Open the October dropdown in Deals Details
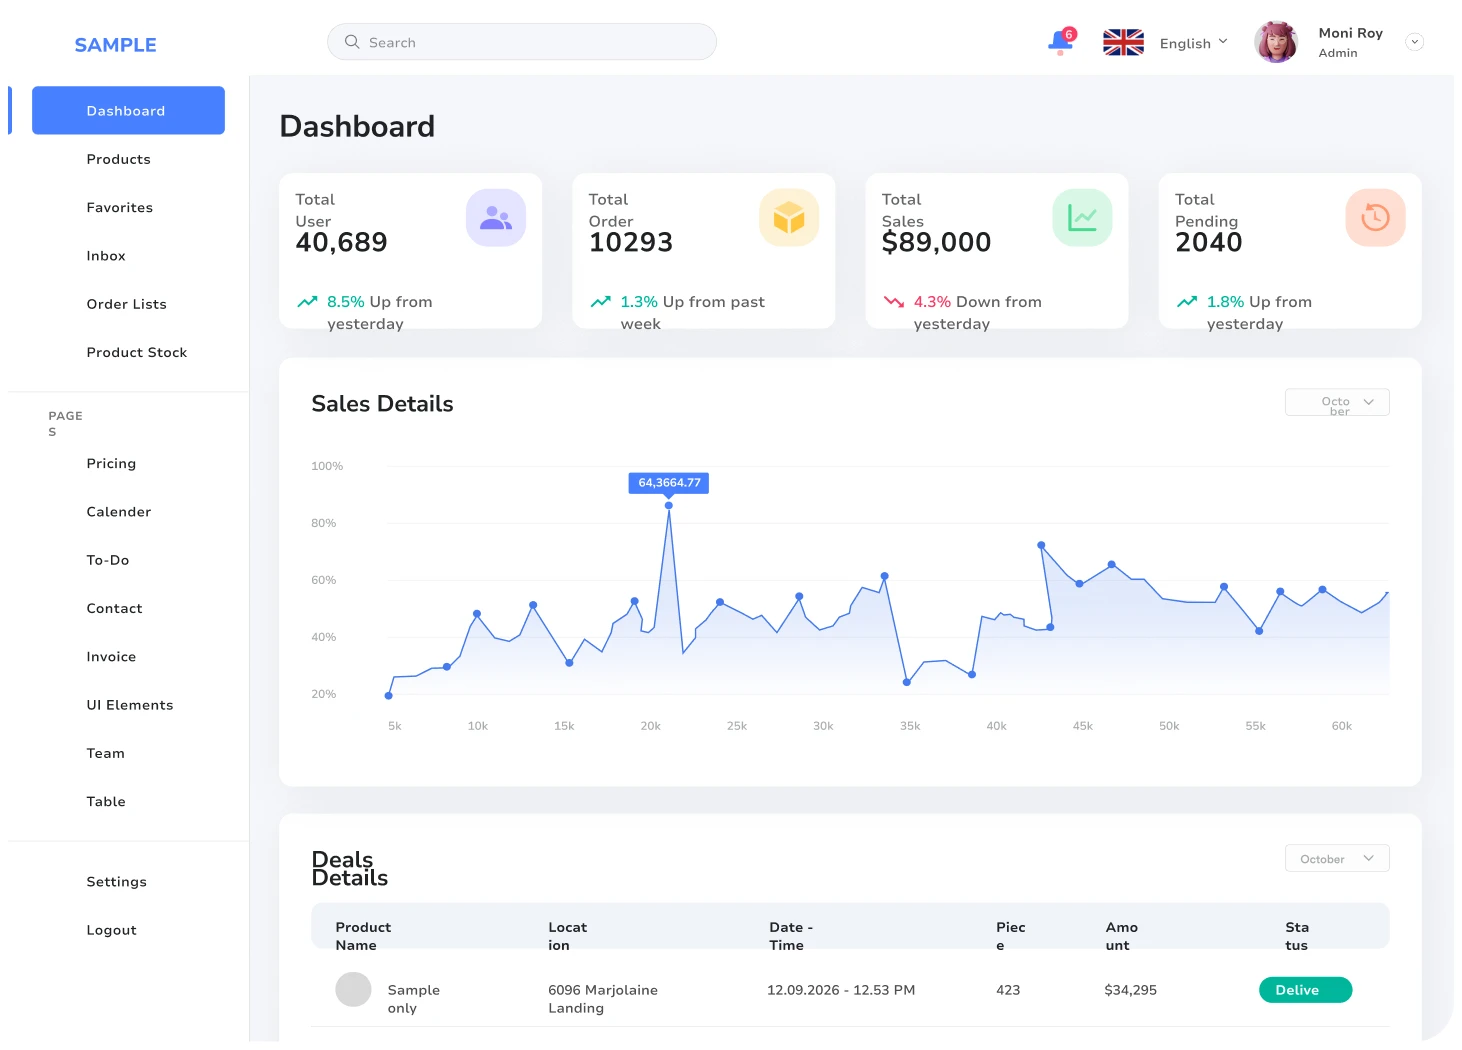 click(x=1337, y=858)
